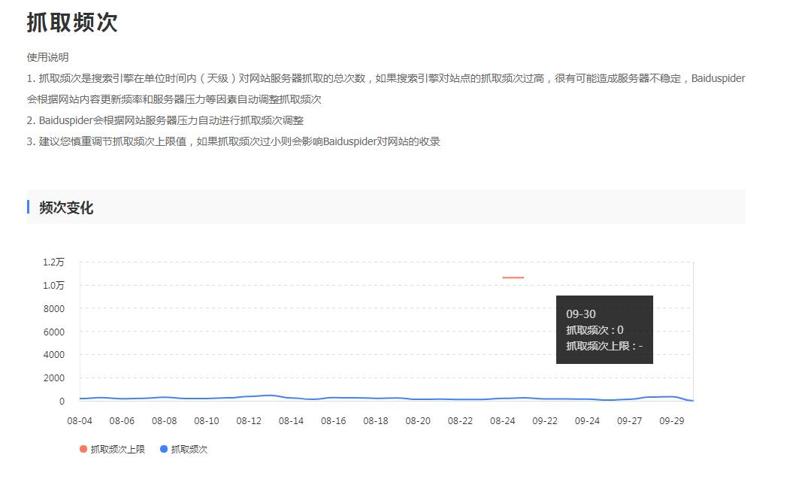Click the 08-10 x-axis date label
The width and height of the screenshot is (799, 479).
(206, 421)
